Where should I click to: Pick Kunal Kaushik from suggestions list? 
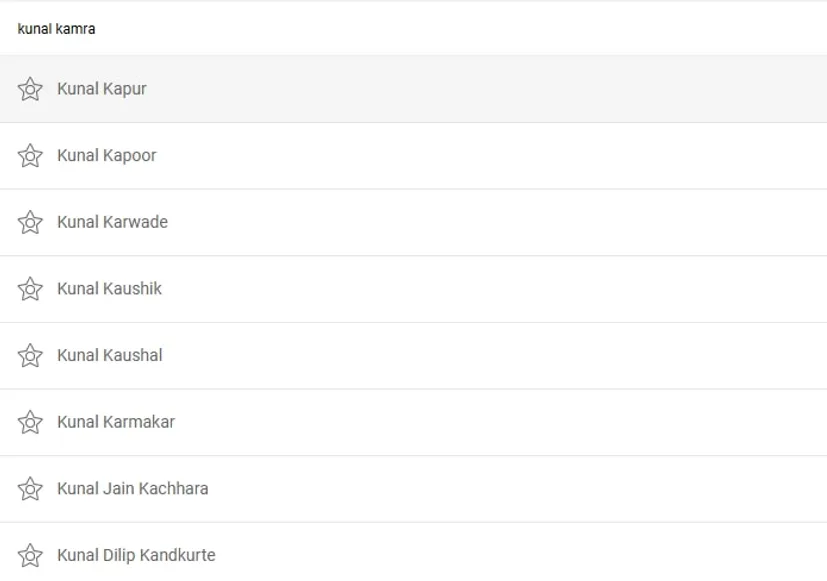(109, 289)
